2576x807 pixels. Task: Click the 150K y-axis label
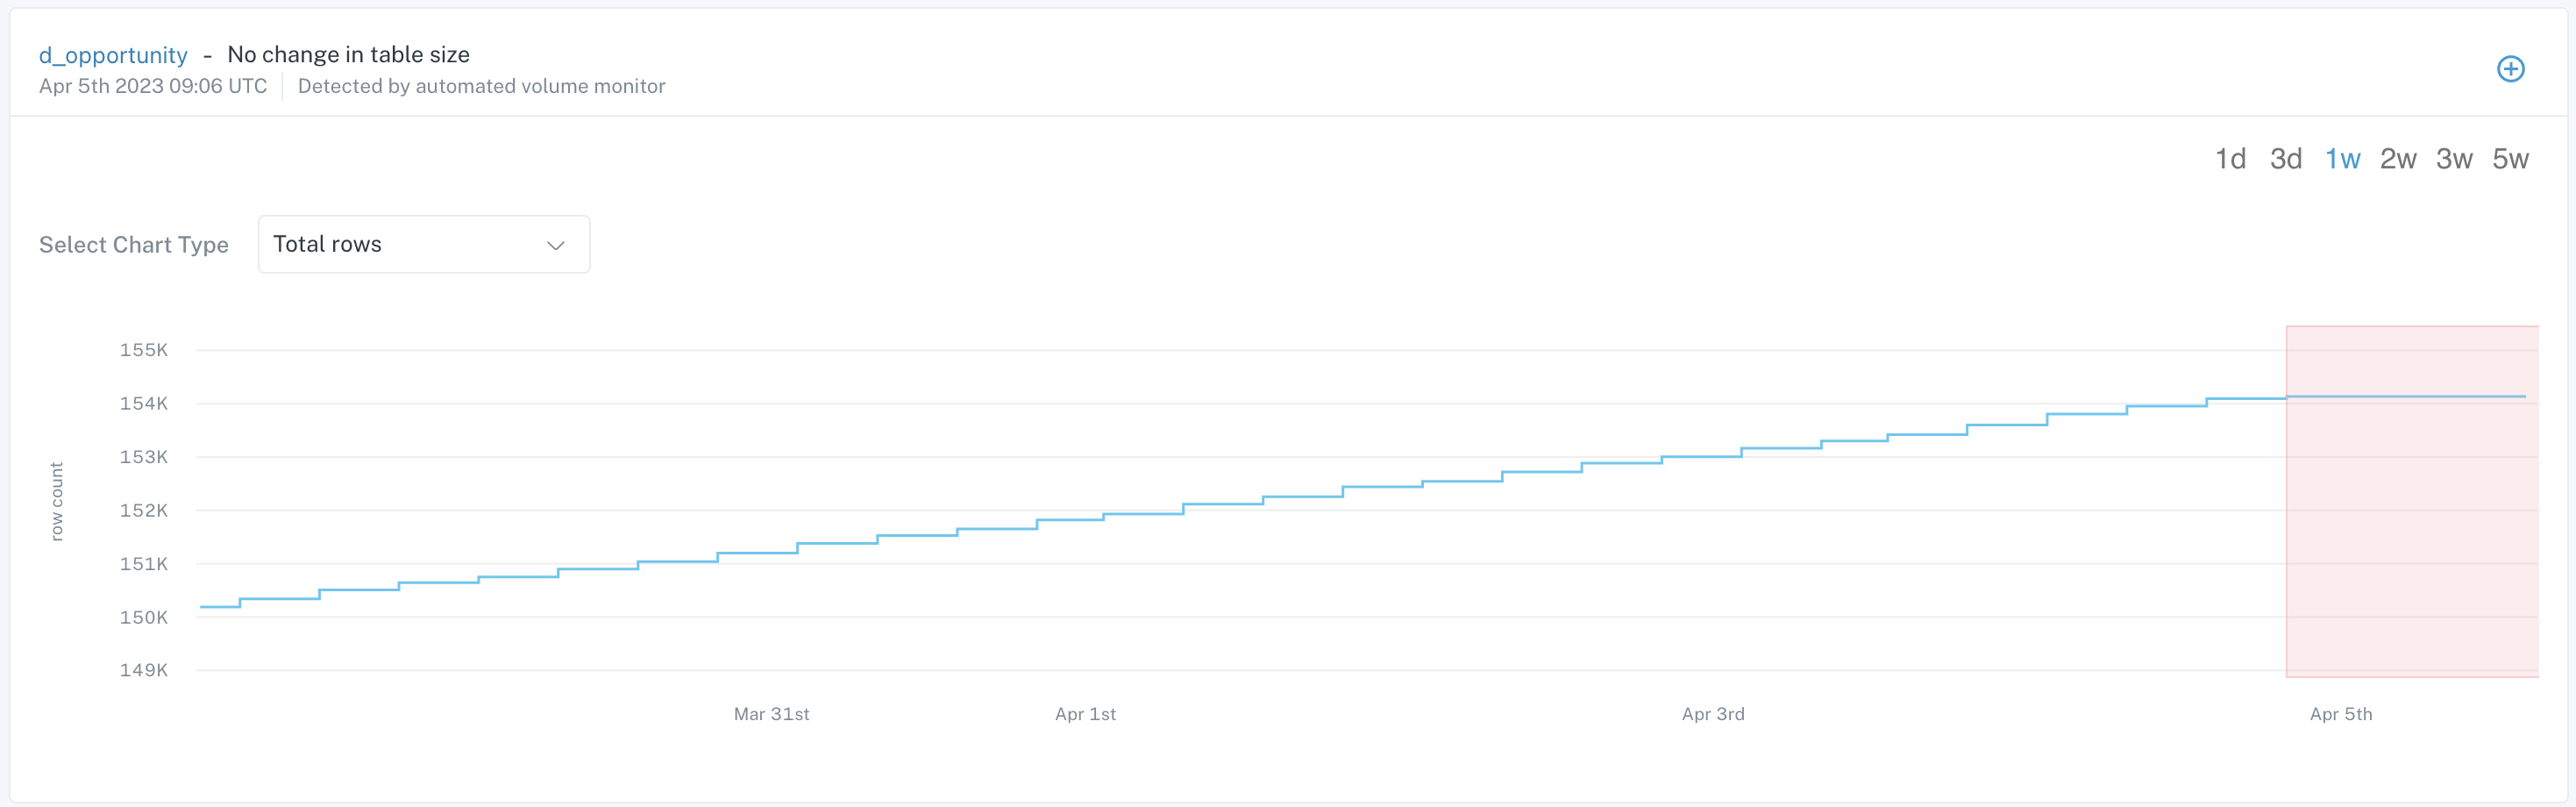(x=144, y=618)
